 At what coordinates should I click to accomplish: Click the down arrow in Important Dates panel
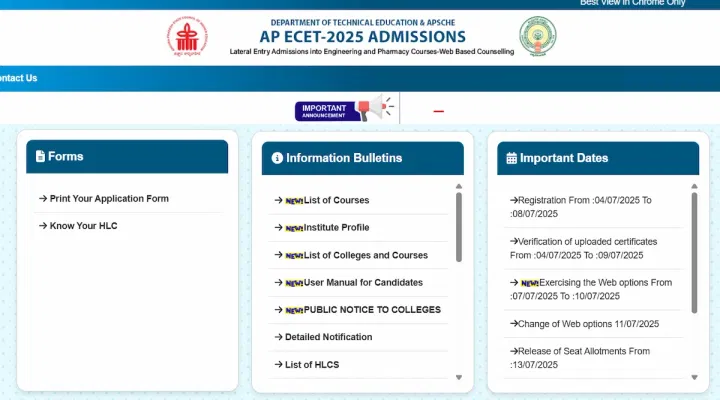click(x=694, y=378)
